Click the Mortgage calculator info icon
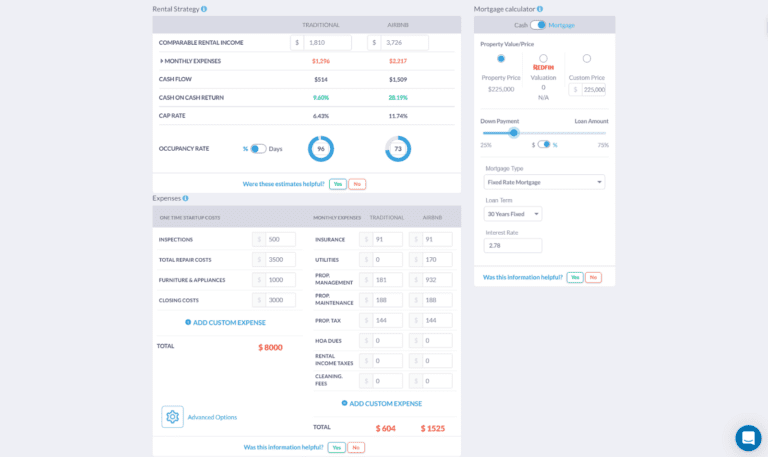The width and height of the screenshot is (768, 457). tap(539, 9)
